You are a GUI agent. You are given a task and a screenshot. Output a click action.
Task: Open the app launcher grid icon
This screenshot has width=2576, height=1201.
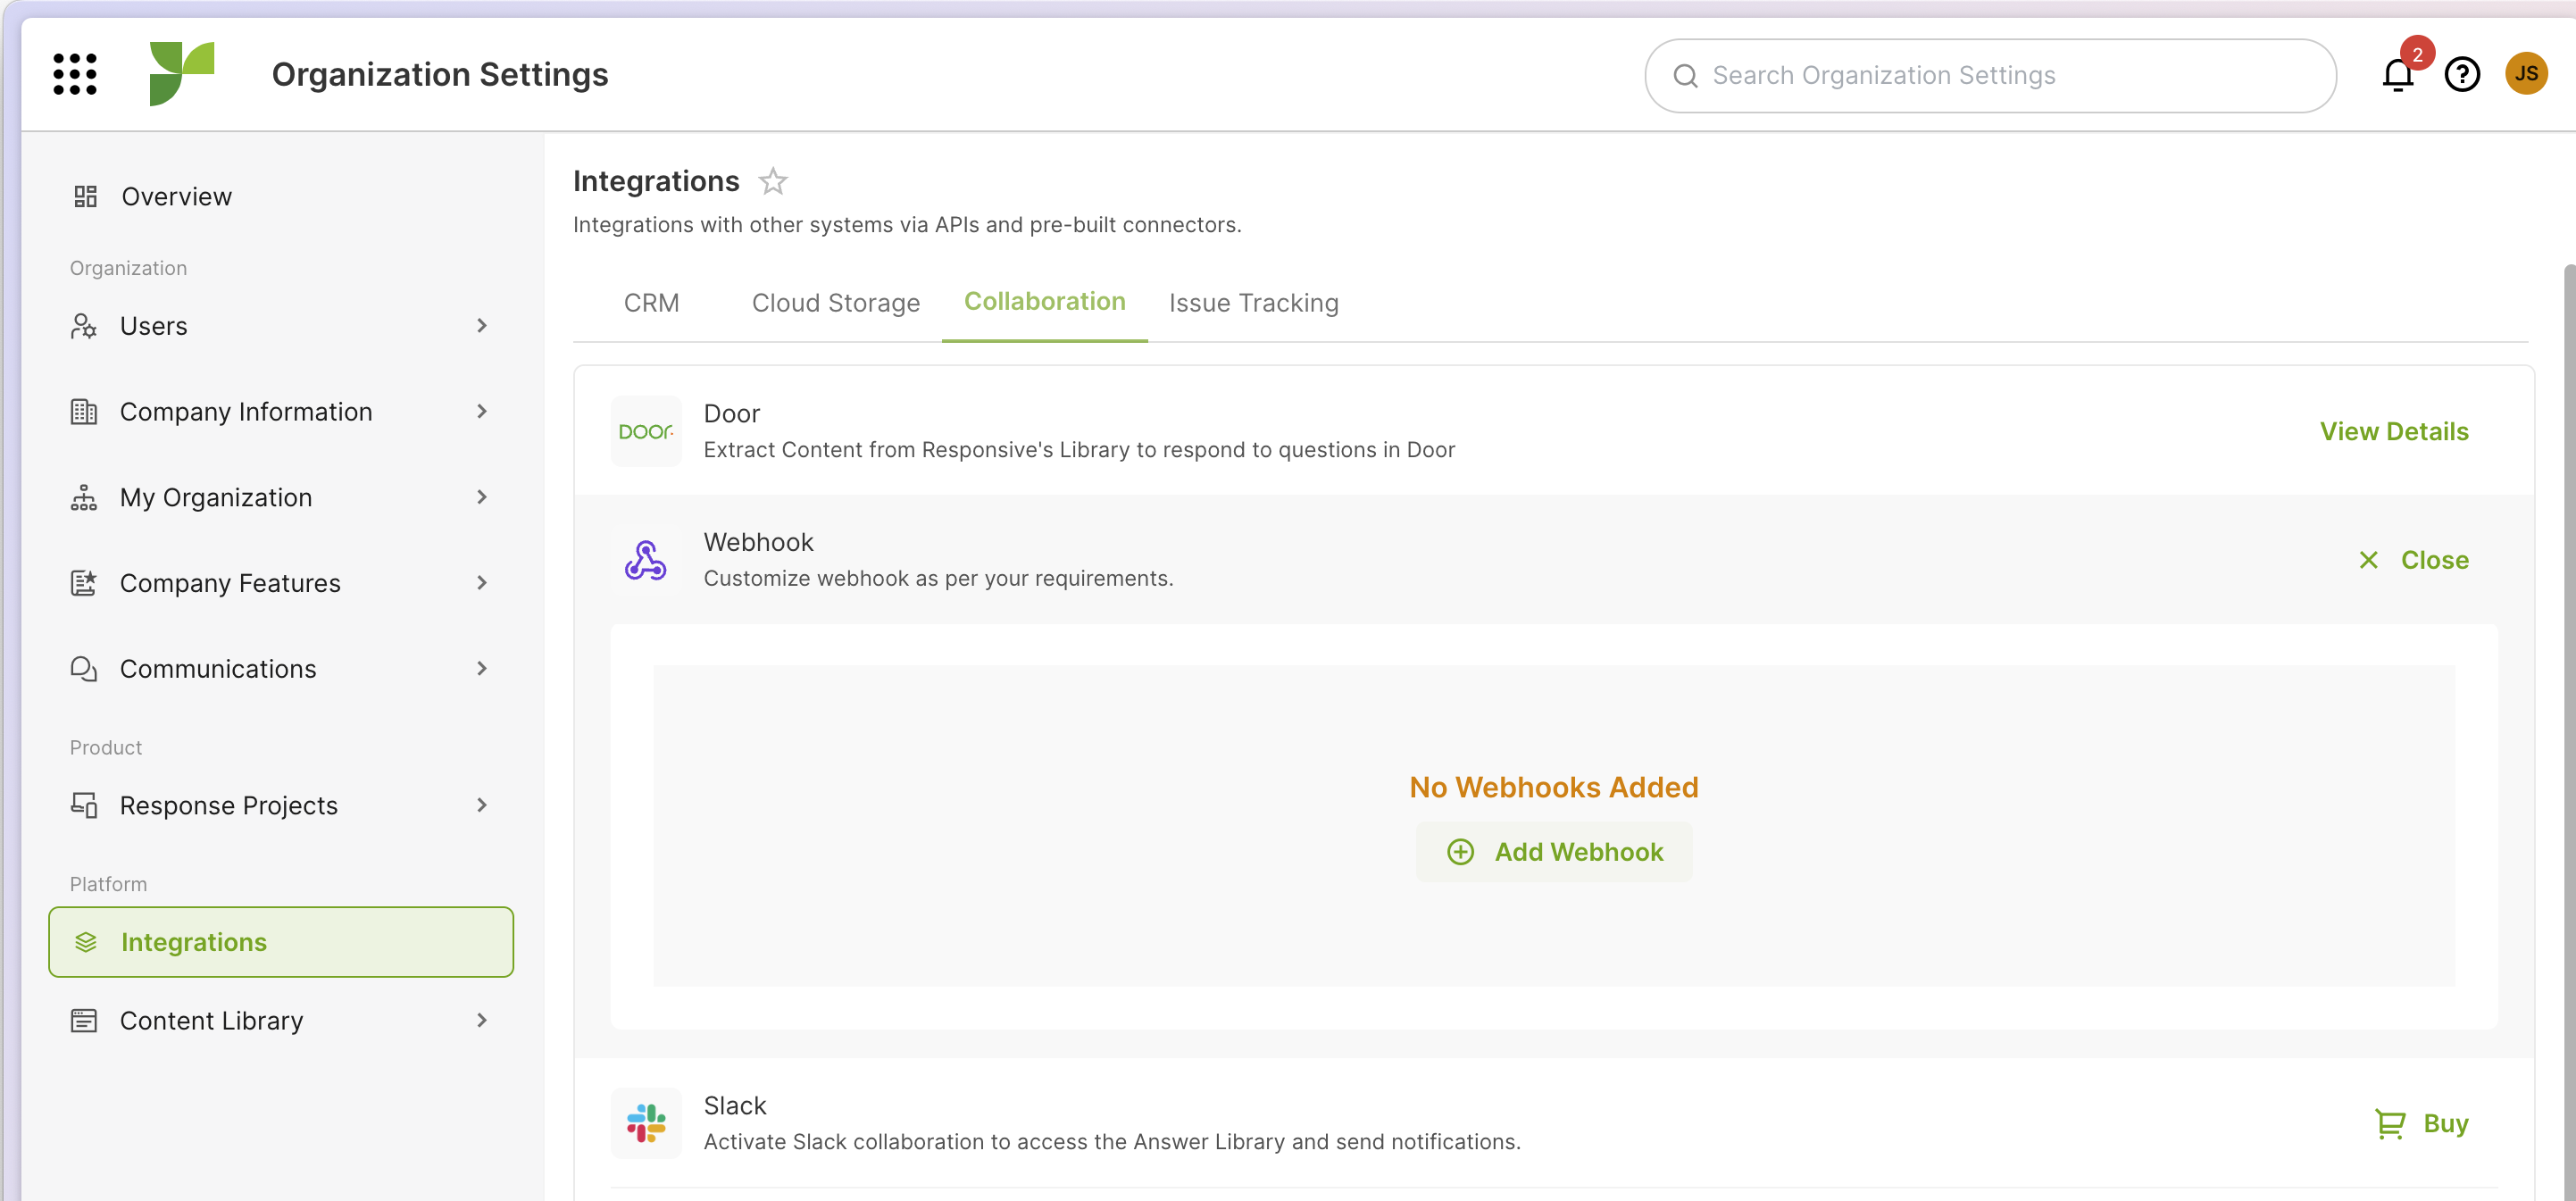tap(75, 74)
